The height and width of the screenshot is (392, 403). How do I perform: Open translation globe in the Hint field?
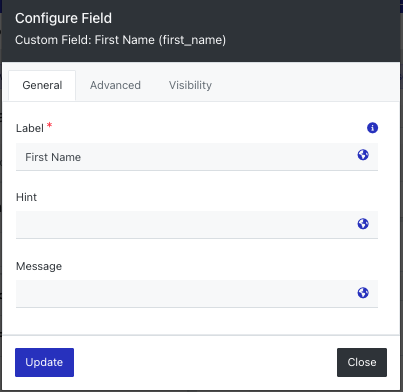point(363,224)
